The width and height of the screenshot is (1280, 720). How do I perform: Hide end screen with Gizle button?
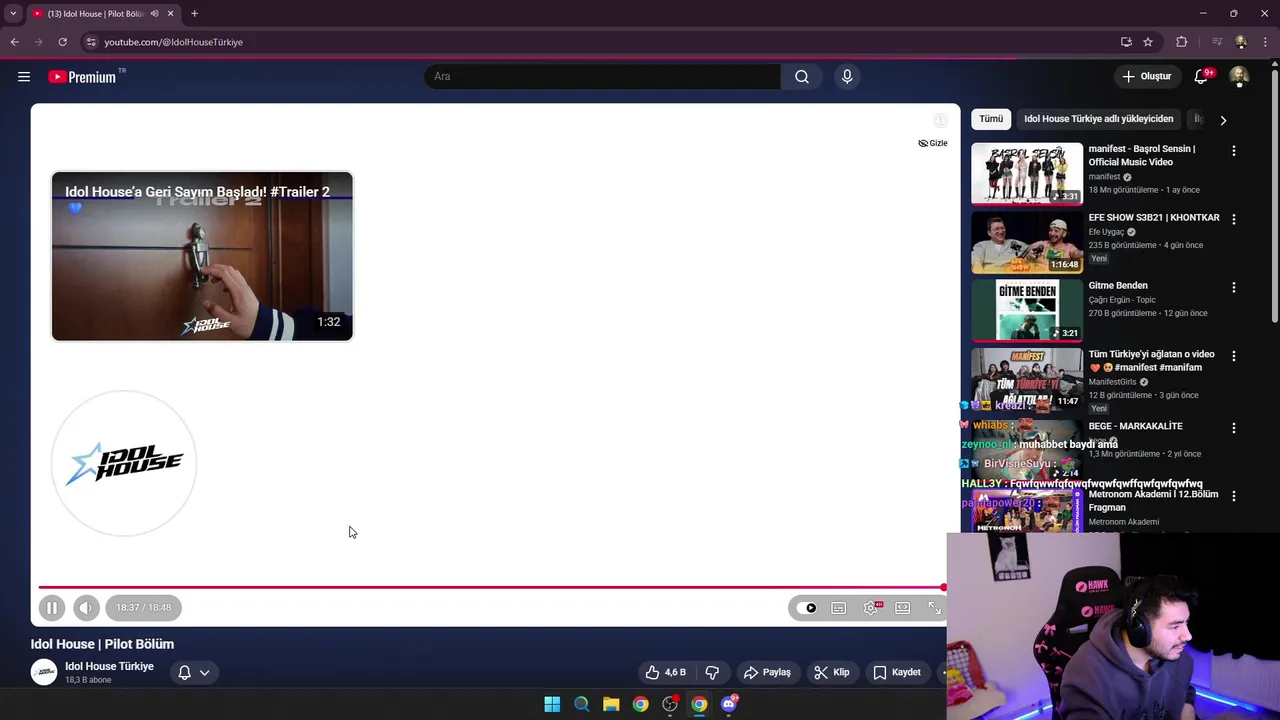tap(932, 143)
